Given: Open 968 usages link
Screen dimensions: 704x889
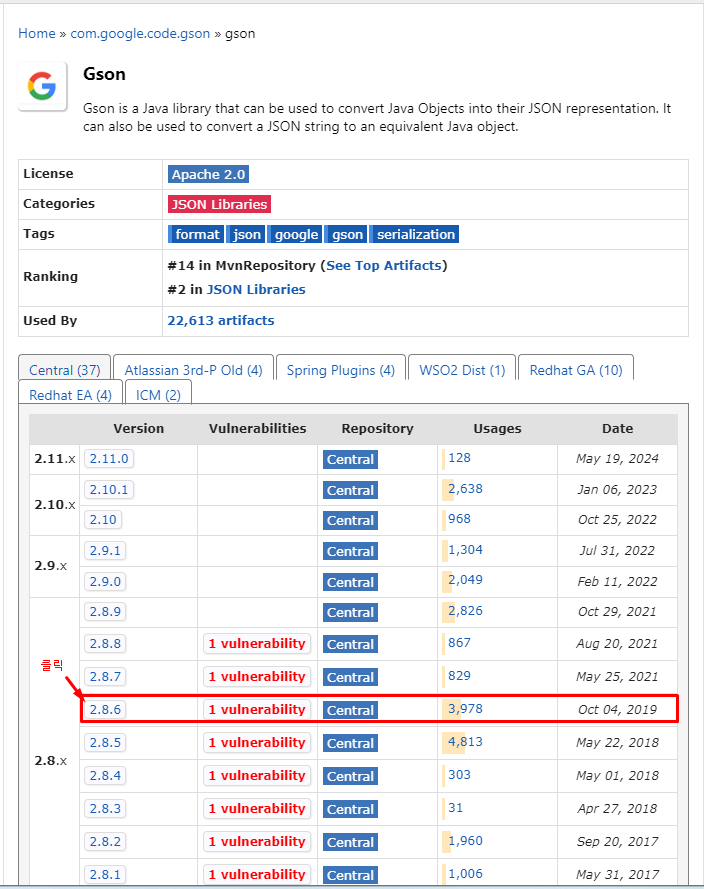Looking at the screenshot, I should 459,519.
